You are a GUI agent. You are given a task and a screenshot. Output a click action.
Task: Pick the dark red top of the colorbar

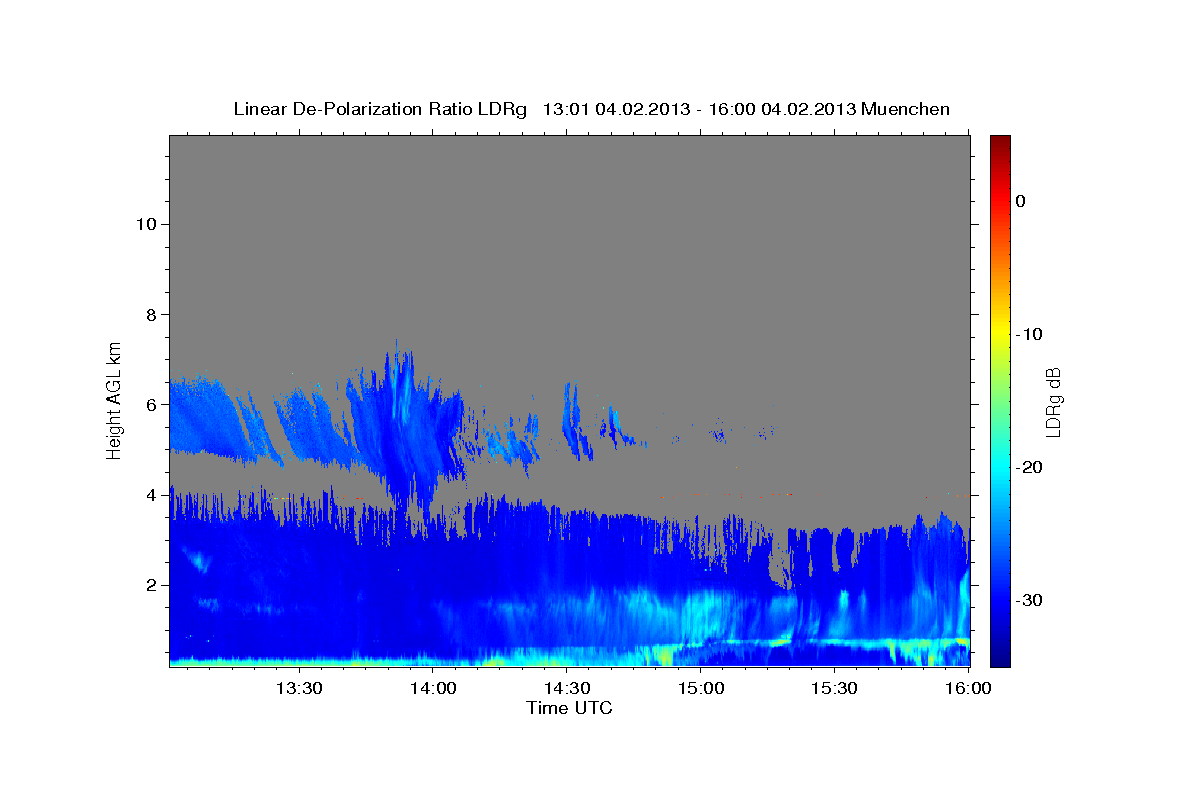(x=1000, y=143)
